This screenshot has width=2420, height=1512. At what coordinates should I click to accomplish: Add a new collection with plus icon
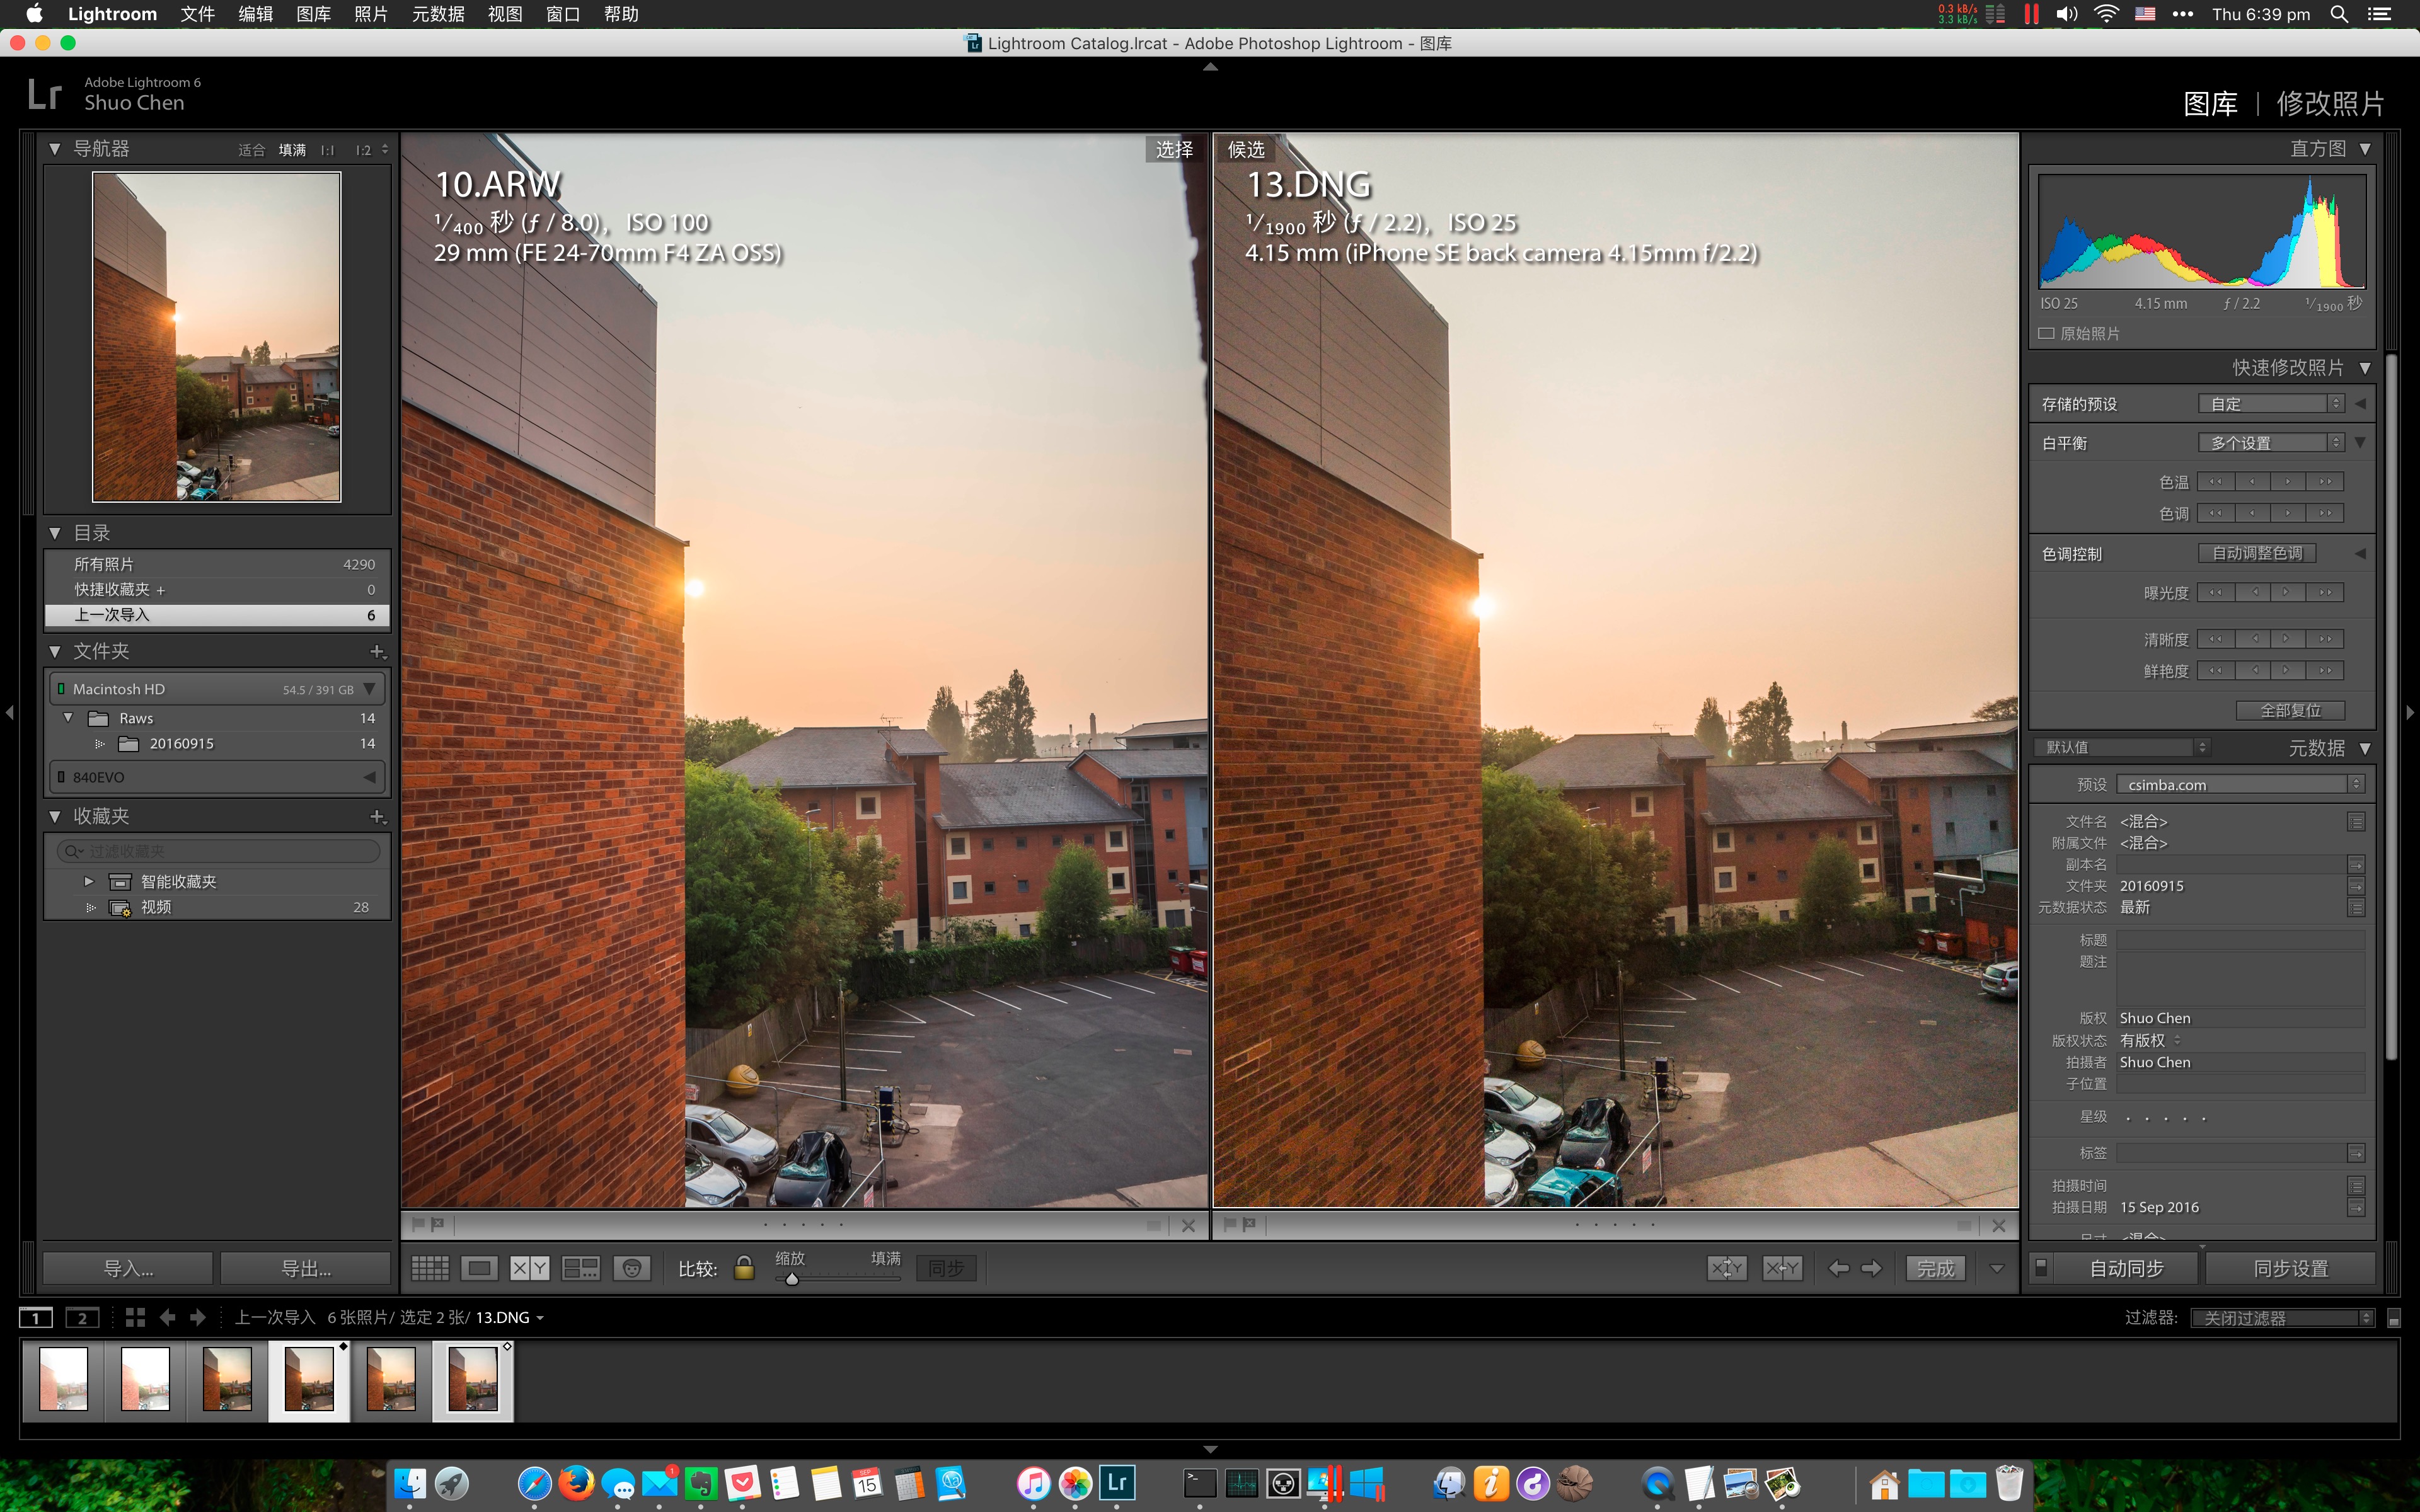(x=377, y=816)
